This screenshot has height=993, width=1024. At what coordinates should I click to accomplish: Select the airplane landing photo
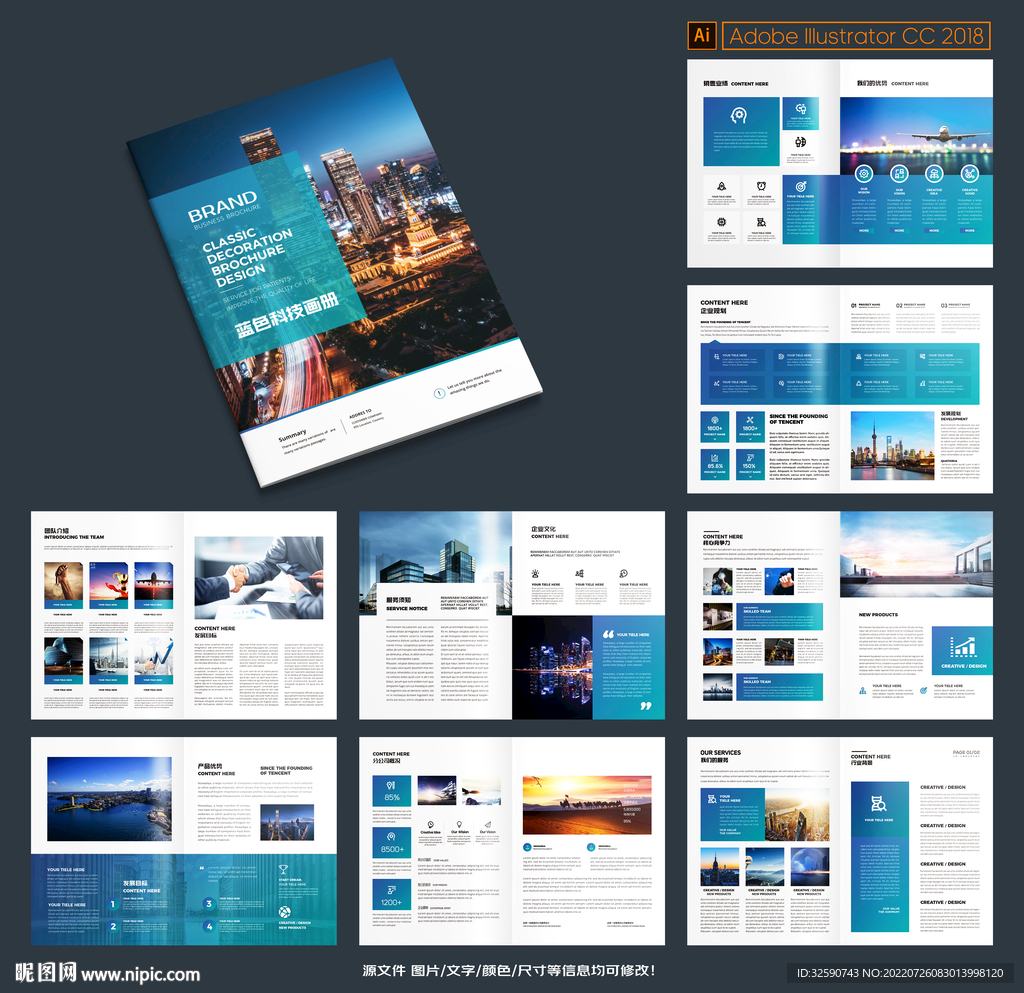(916, 136)
